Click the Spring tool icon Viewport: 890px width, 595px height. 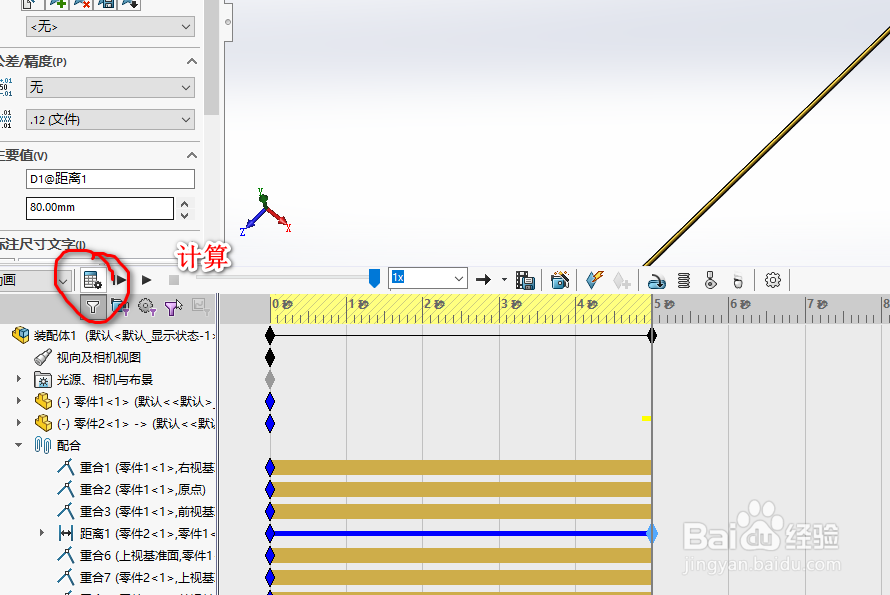(x=685, y=280)
